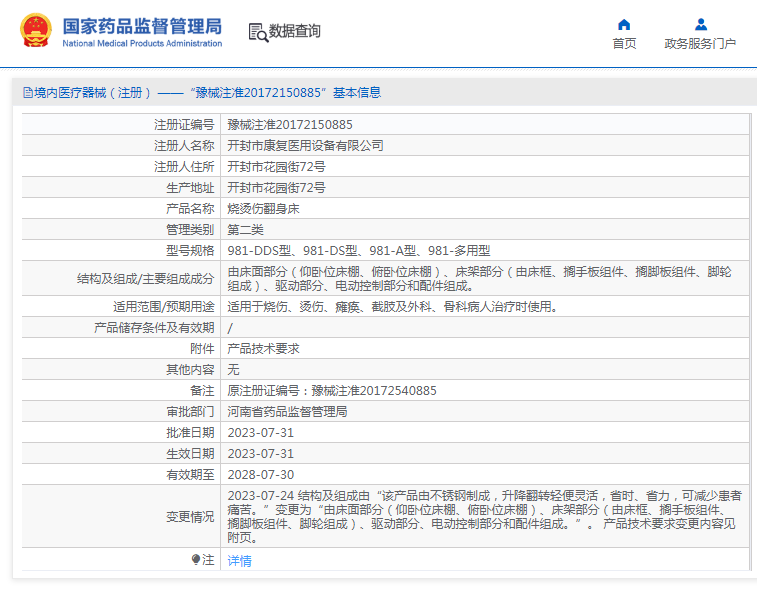Select product name 烧烫伤翻身床
This screenshot has height=590, width=757.
tap(264, 209)
